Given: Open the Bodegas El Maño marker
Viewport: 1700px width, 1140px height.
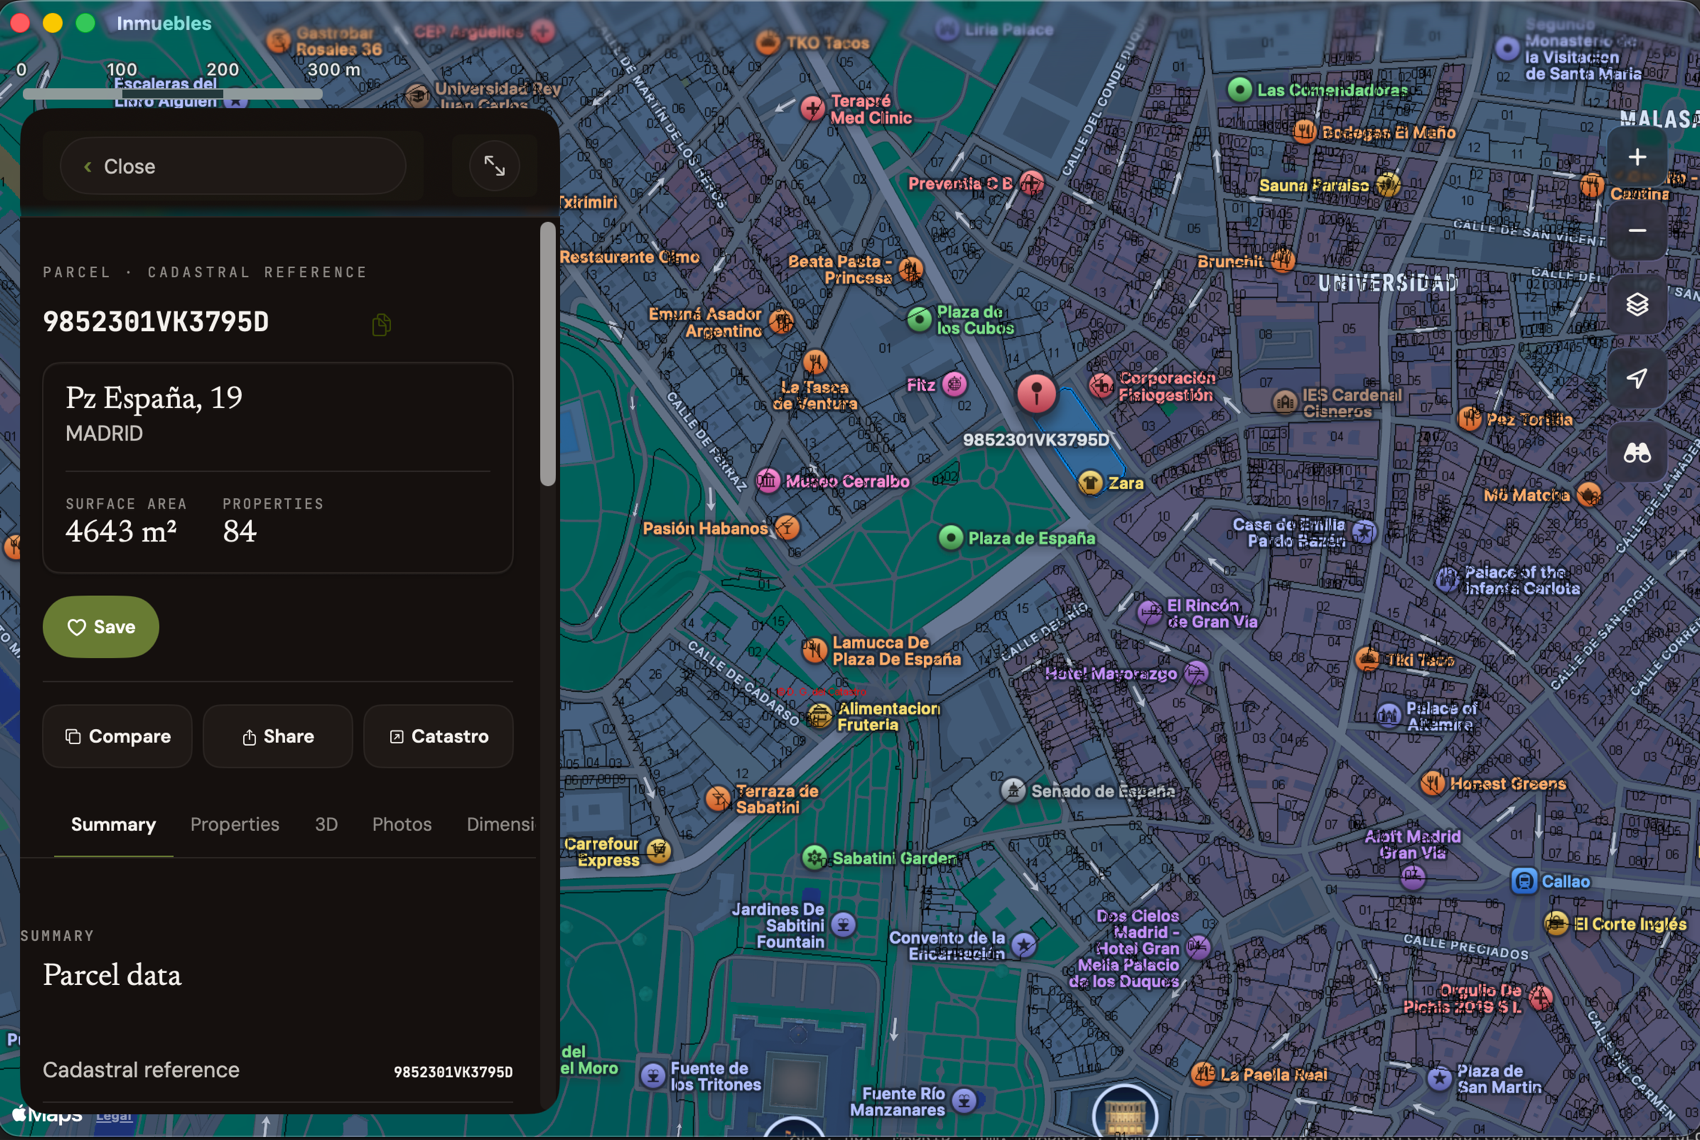Looking at the screenshot, I should (1305, 132).
